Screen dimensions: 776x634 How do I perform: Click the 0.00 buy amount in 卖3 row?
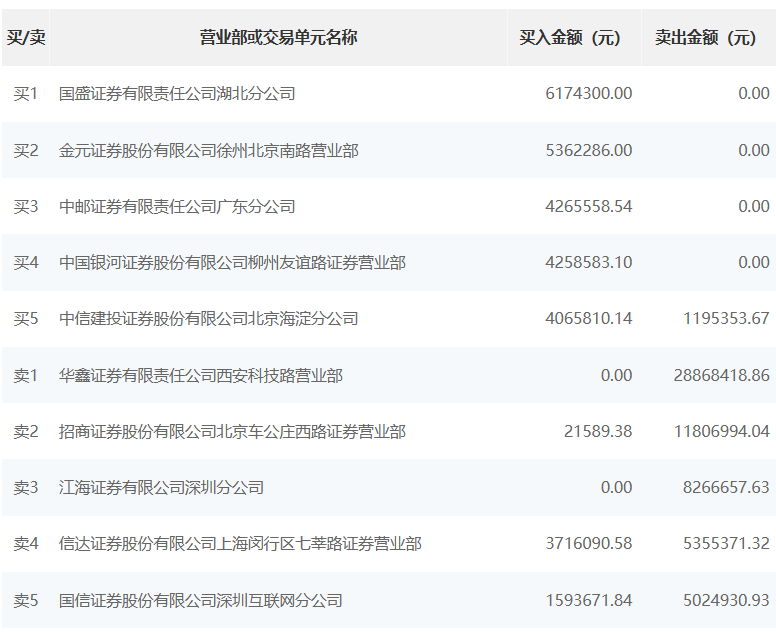(616, 488)
